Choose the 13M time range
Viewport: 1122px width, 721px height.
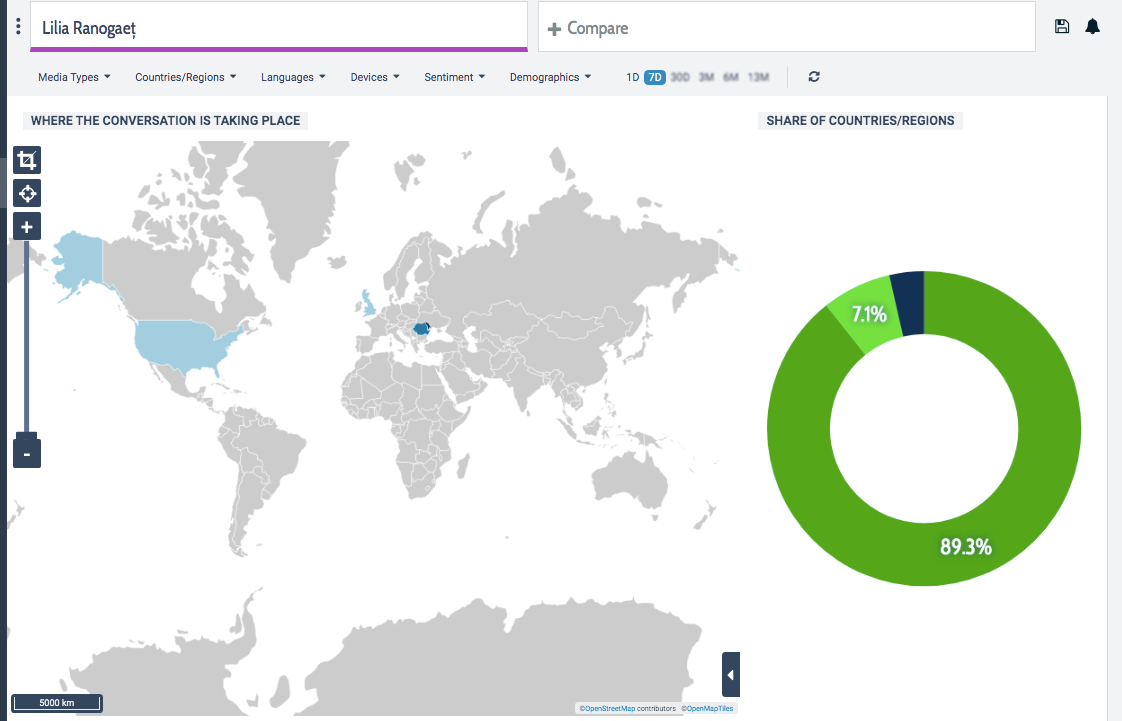click(x=758, y=77)
